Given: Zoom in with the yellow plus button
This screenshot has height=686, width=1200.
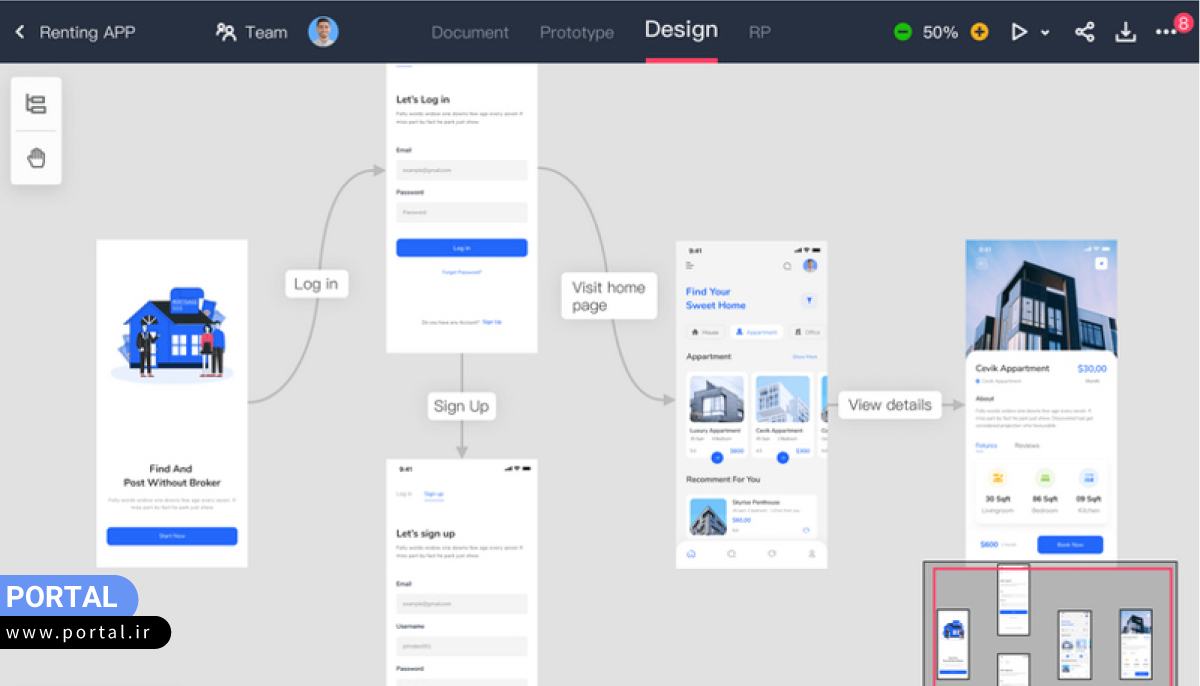Looking at the screenshot, I should point(980,32).
